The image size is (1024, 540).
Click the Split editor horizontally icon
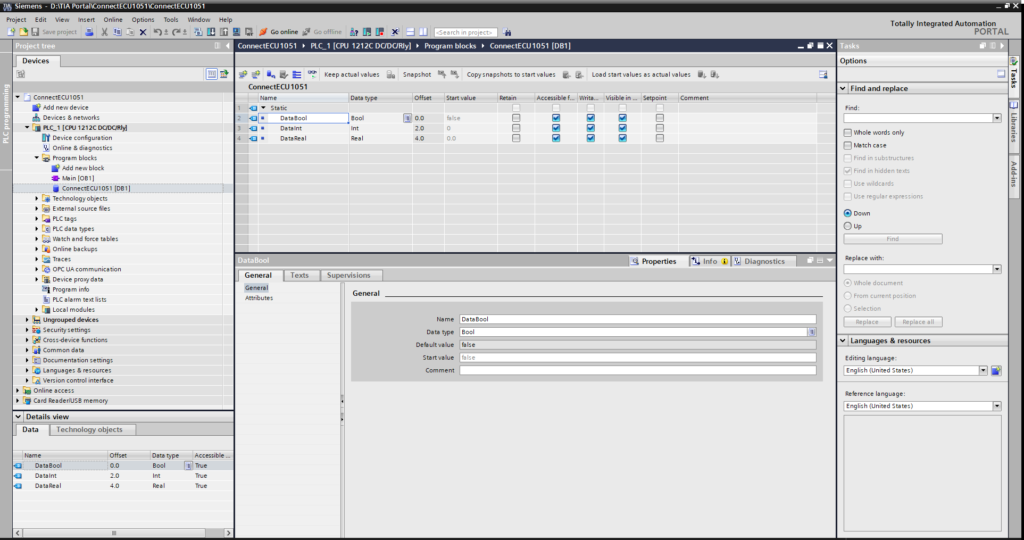[x=411, y=32]
